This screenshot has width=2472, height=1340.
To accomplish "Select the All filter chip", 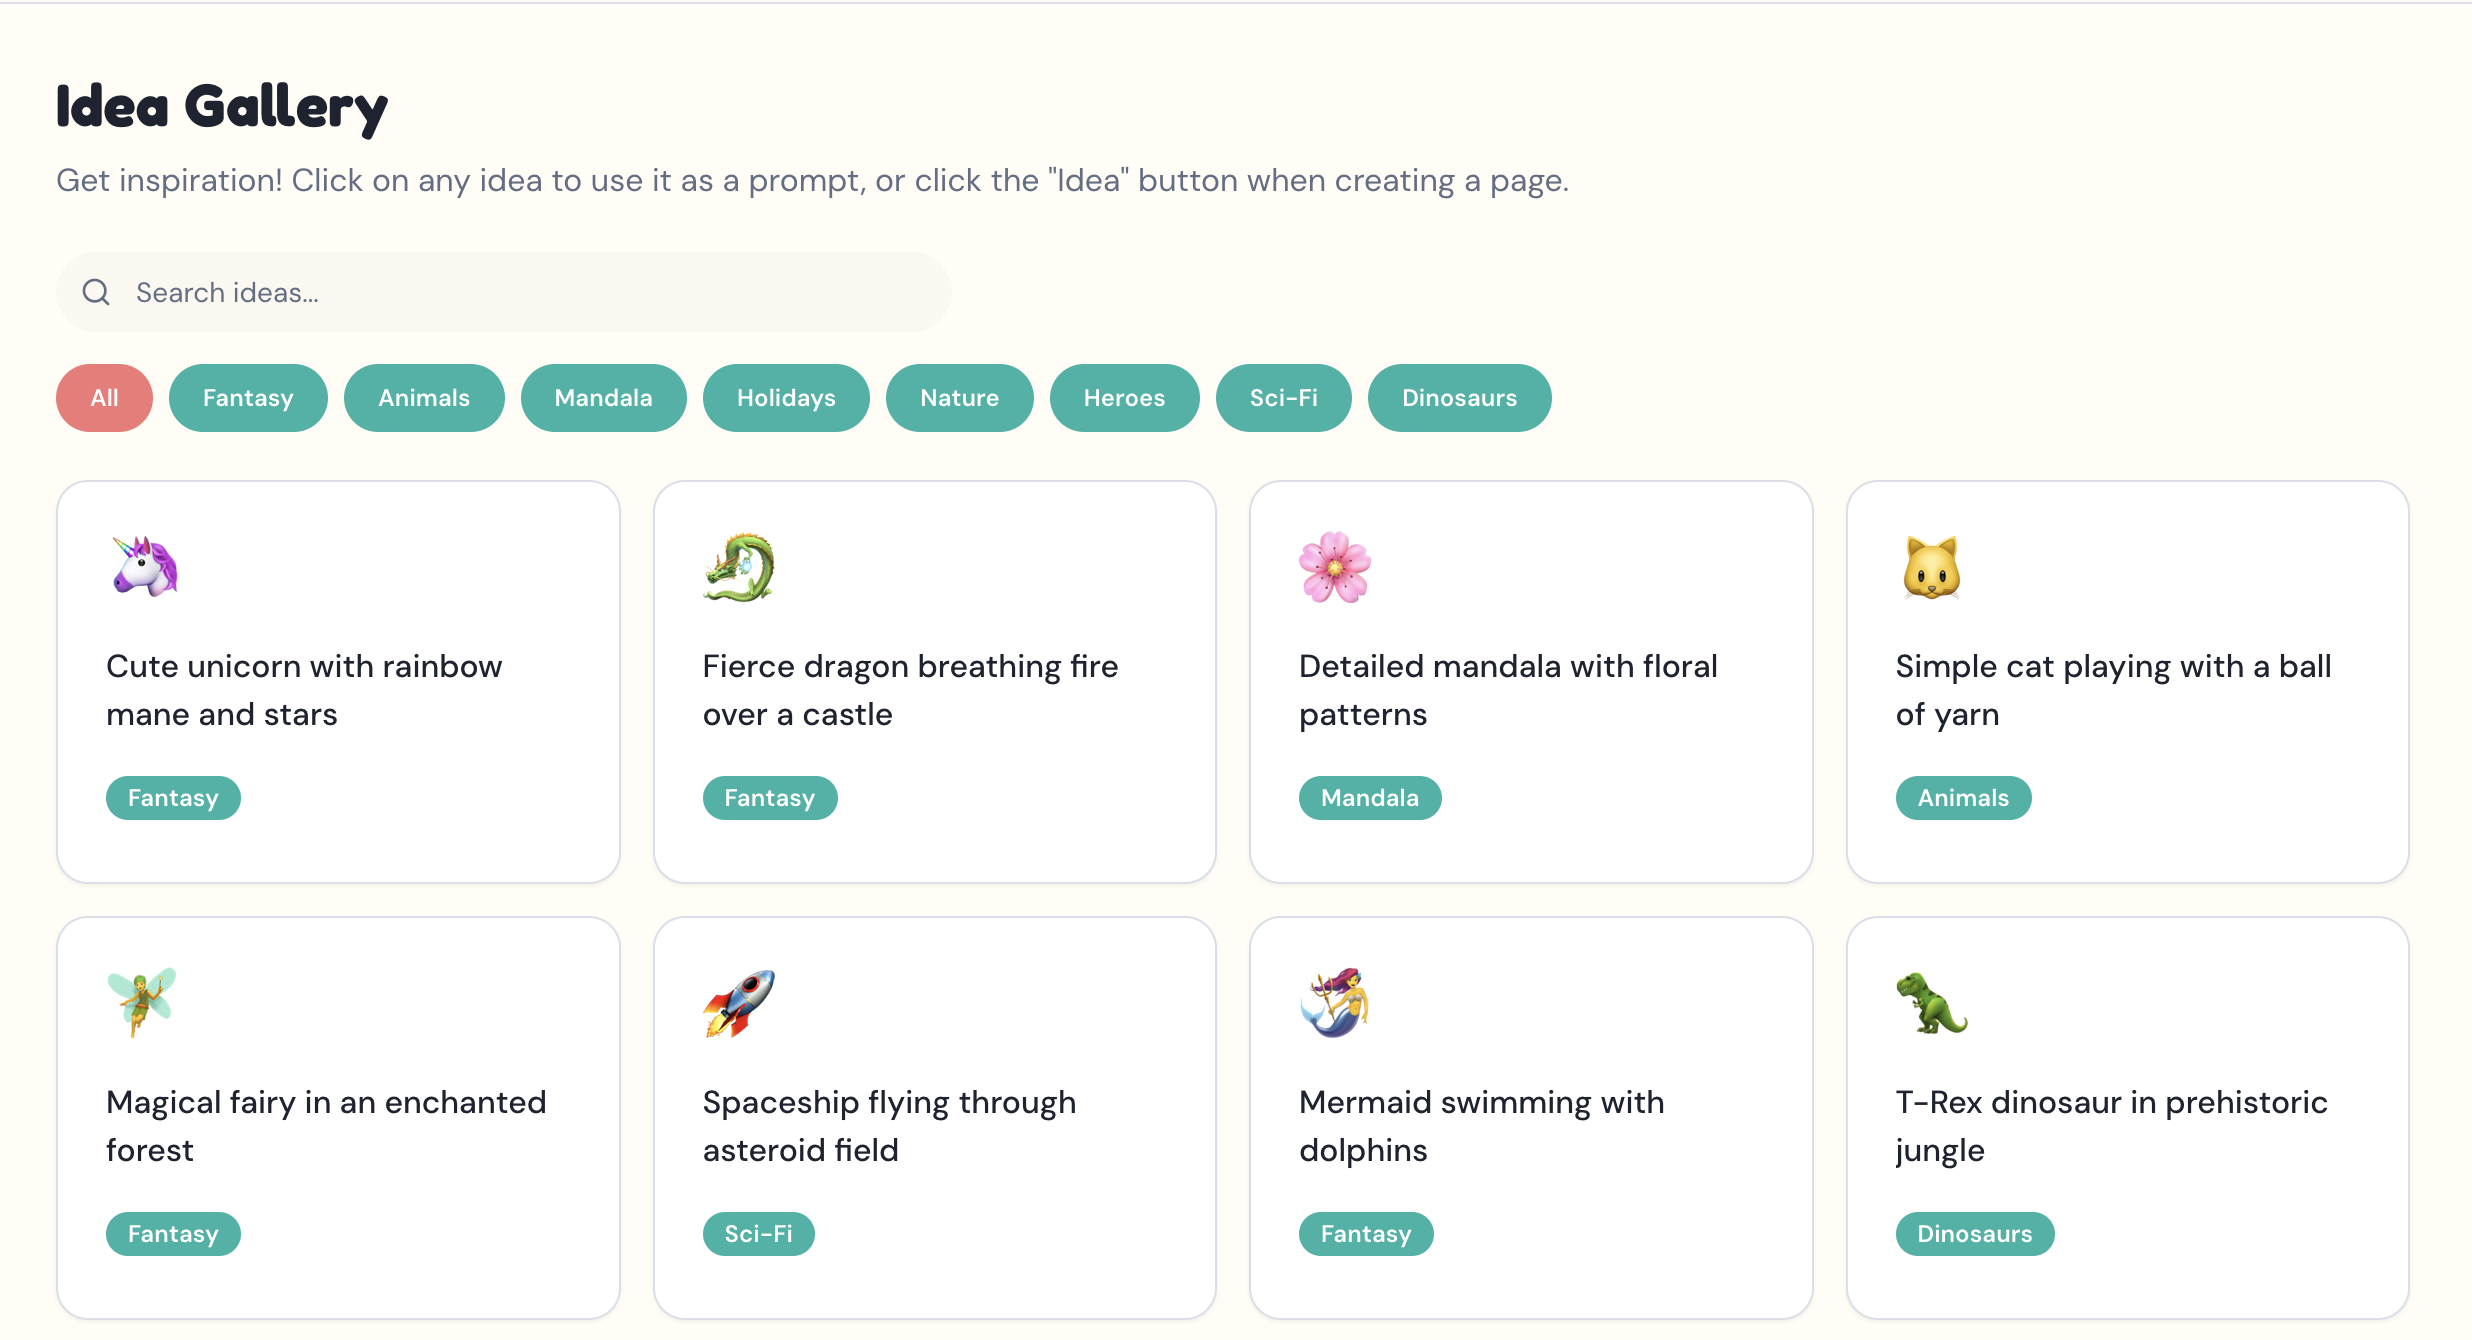I will 104,398.
